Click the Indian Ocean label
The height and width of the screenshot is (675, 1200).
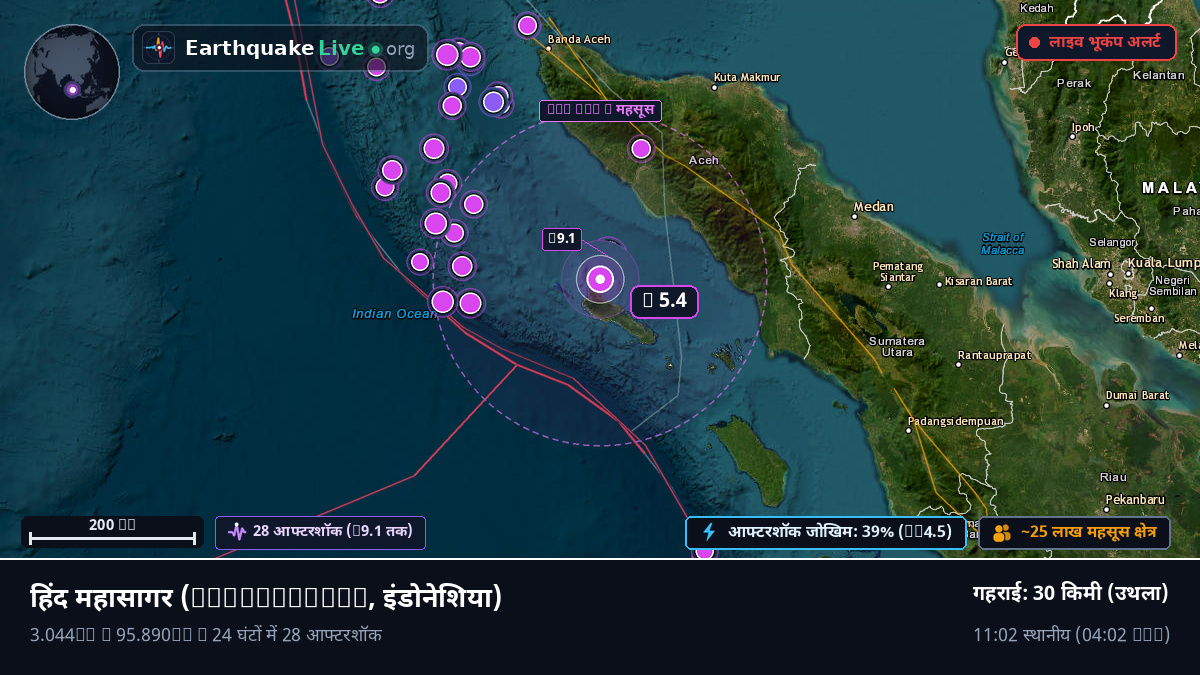(x=394, y=314)
